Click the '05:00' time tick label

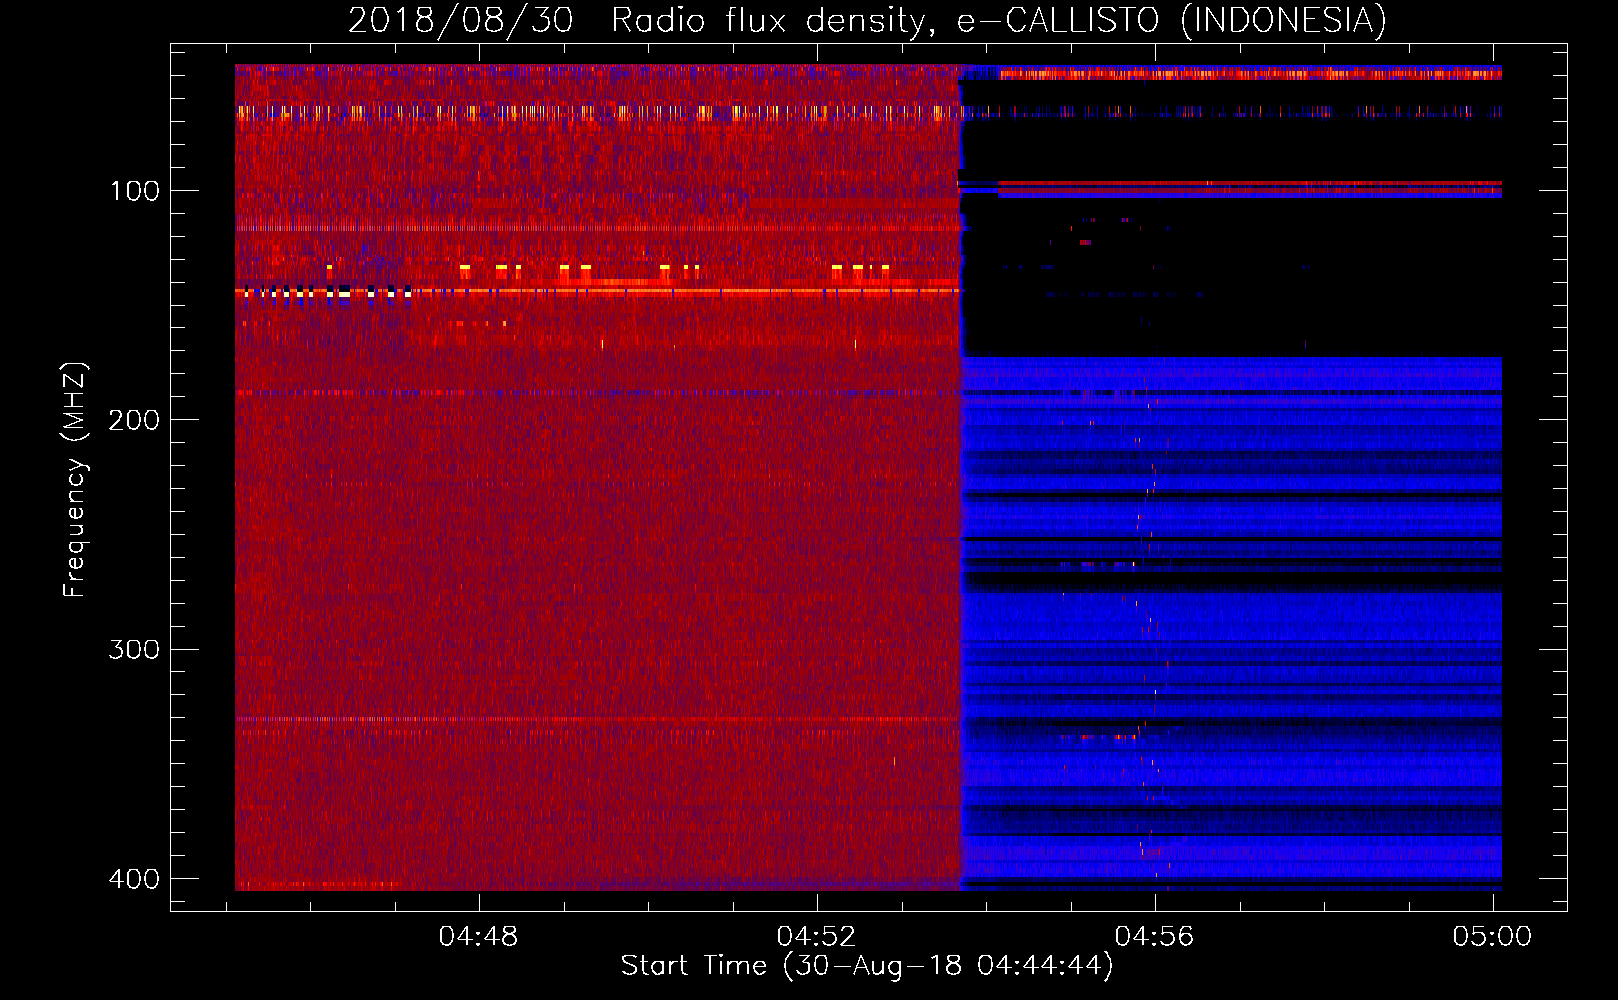(x=1492, y=936)
